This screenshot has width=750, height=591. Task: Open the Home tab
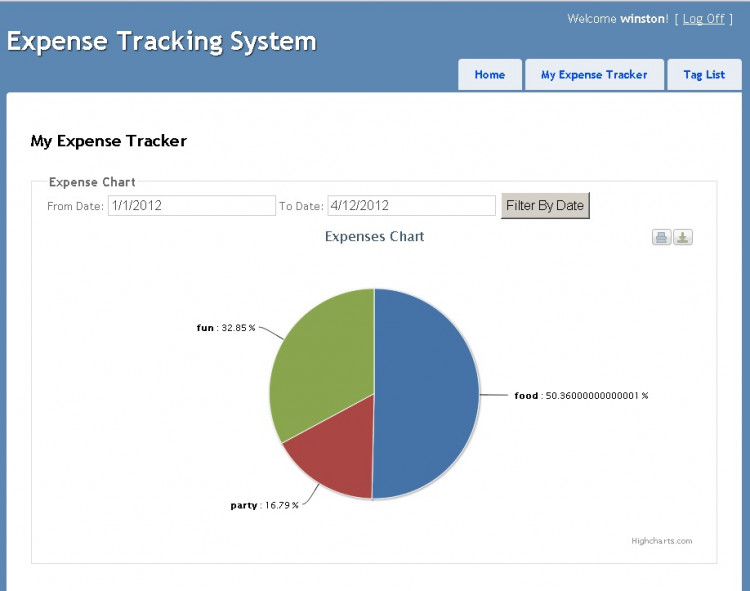(x=489, y=75)
